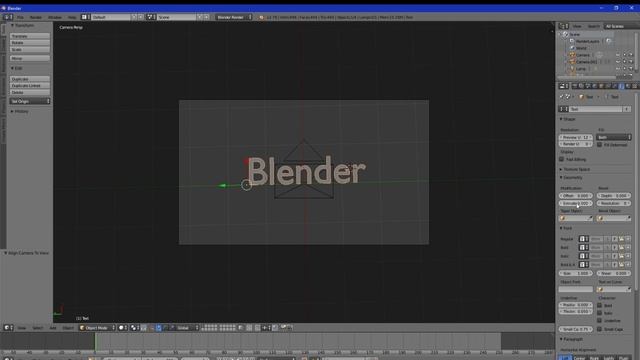Collapse the Geometry panel
Viewport: 640px width, 360px height.
571,178
